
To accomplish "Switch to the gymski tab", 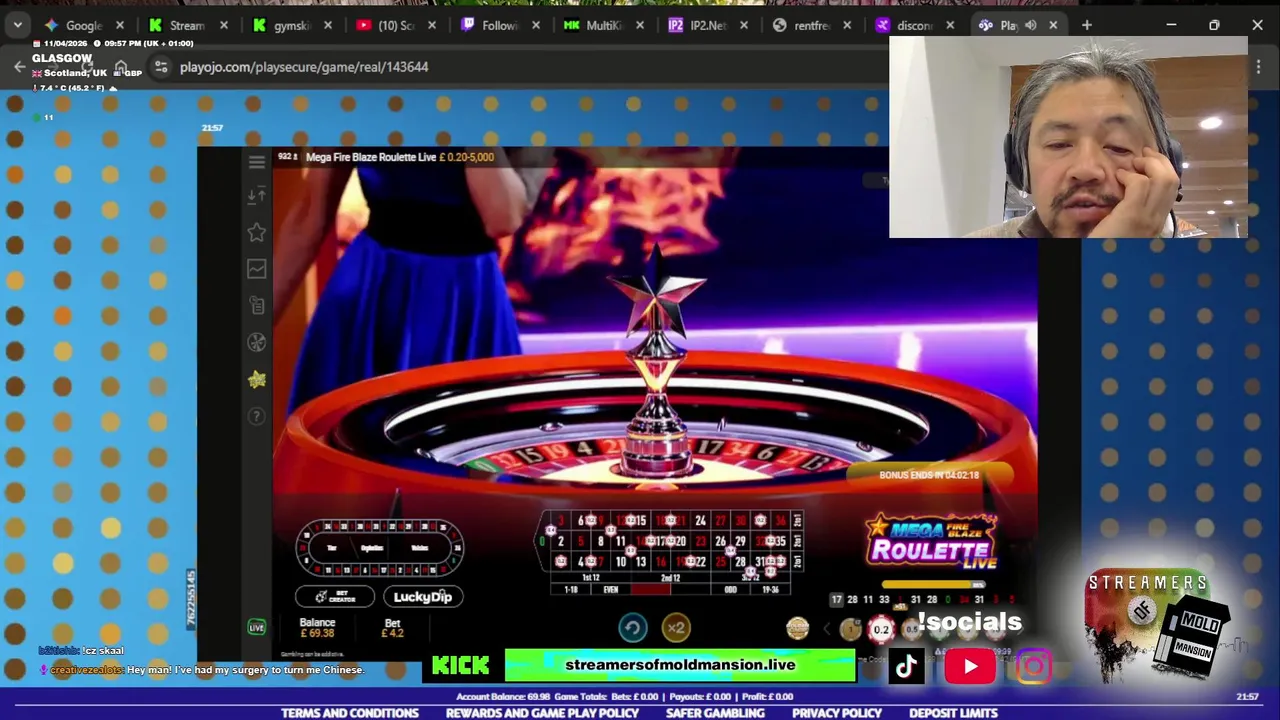I will point(292,25).
